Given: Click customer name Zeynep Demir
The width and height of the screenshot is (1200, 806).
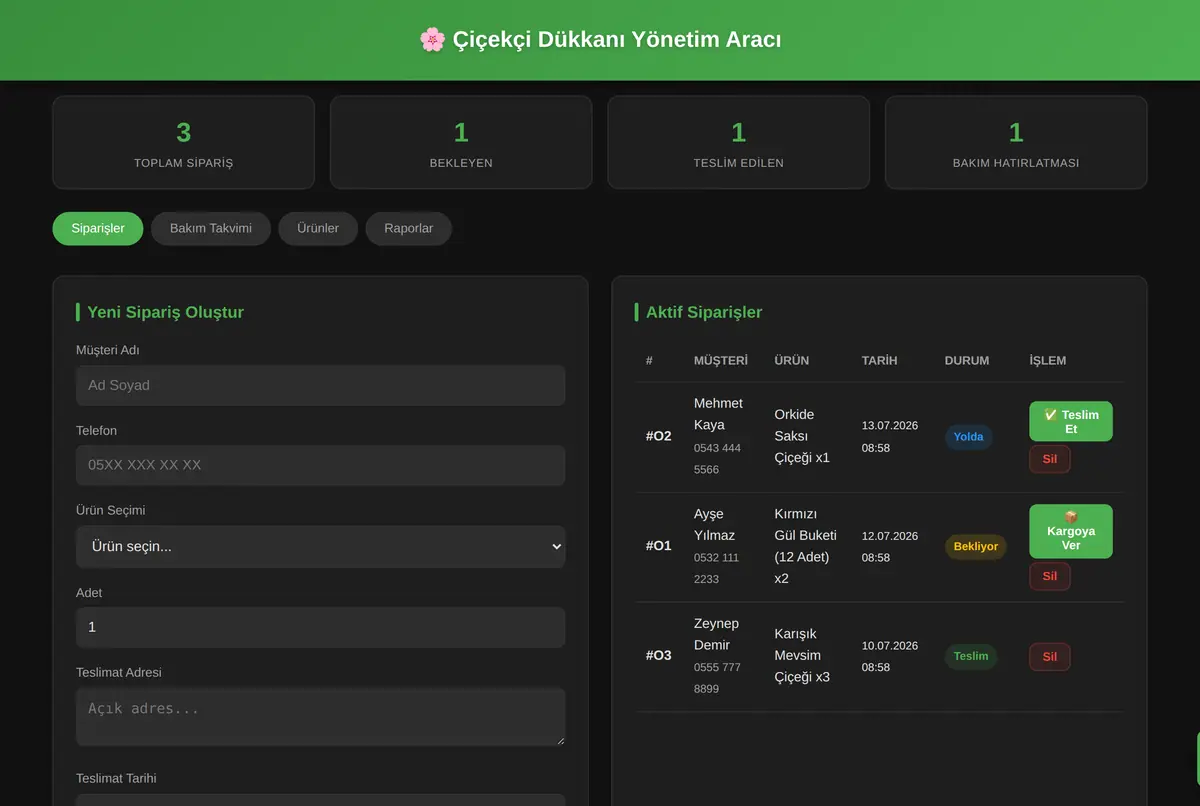Looking at the screenshot, I should [716, 634].
